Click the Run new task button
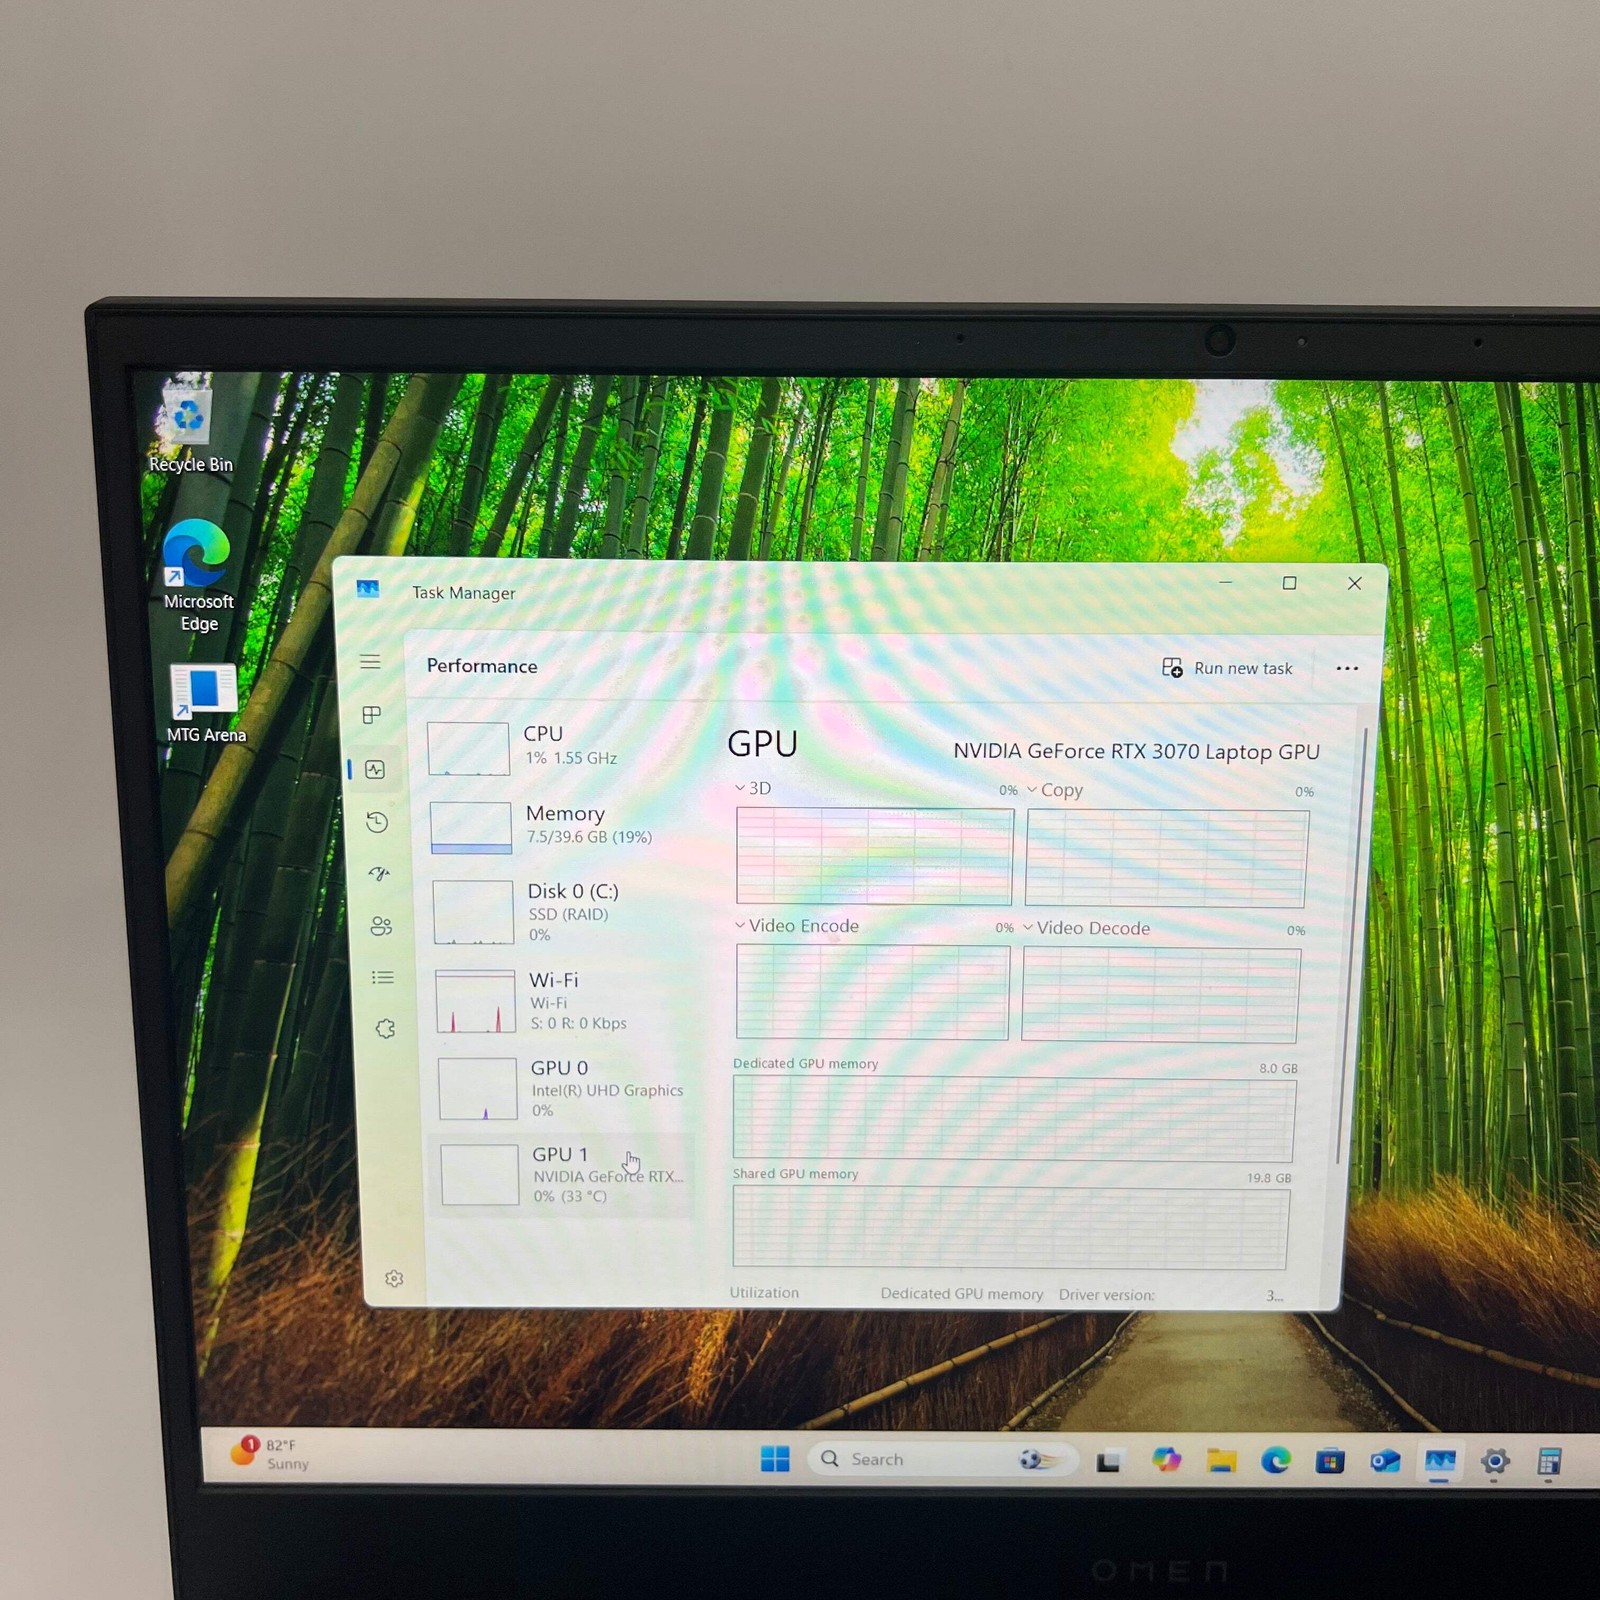Screen dimensions: 1600x1600 (x=1227, y=668)
